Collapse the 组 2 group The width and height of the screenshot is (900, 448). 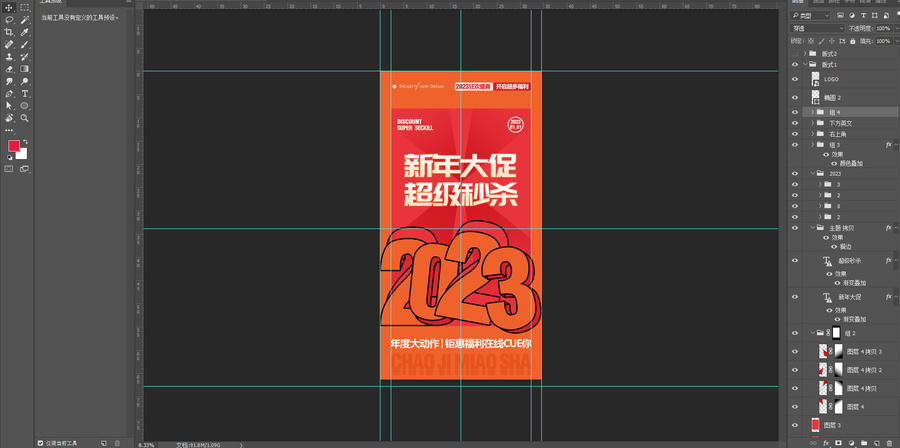pyautogui.click(x=812, y=333)
